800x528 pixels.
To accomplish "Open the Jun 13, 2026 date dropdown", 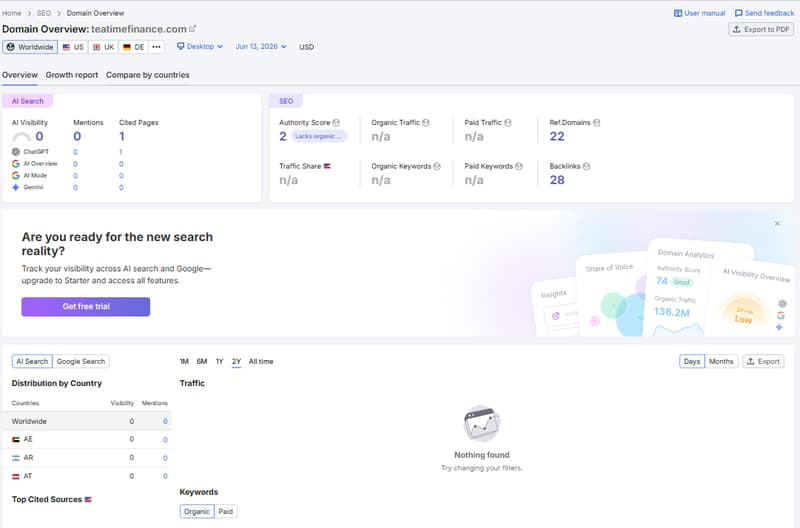I will 261,46.
